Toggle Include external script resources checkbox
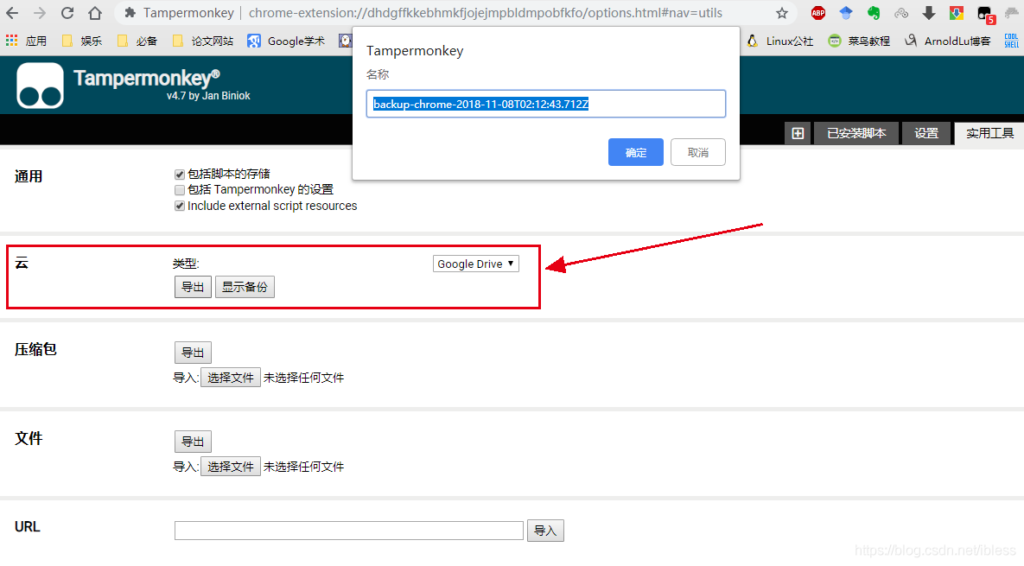The image size is (1024, 566). 180,206
